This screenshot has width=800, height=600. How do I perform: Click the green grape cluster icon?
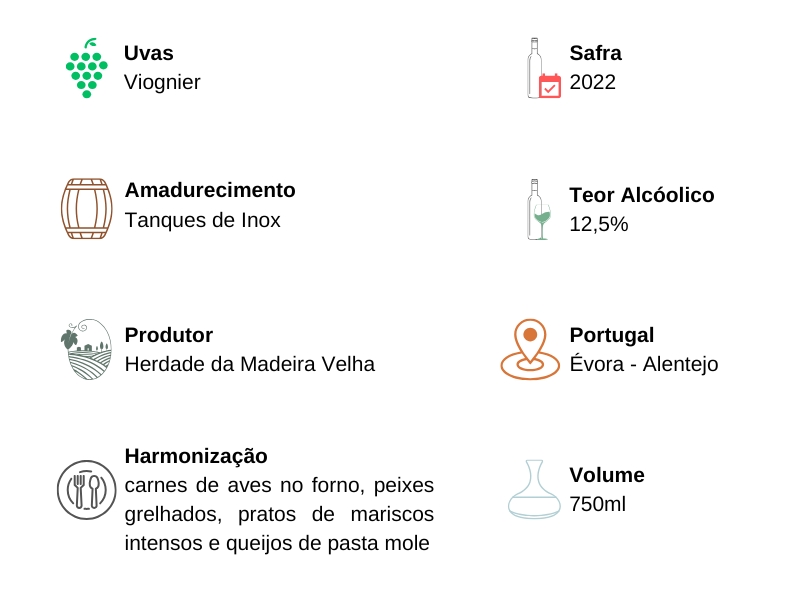(86, 69)
